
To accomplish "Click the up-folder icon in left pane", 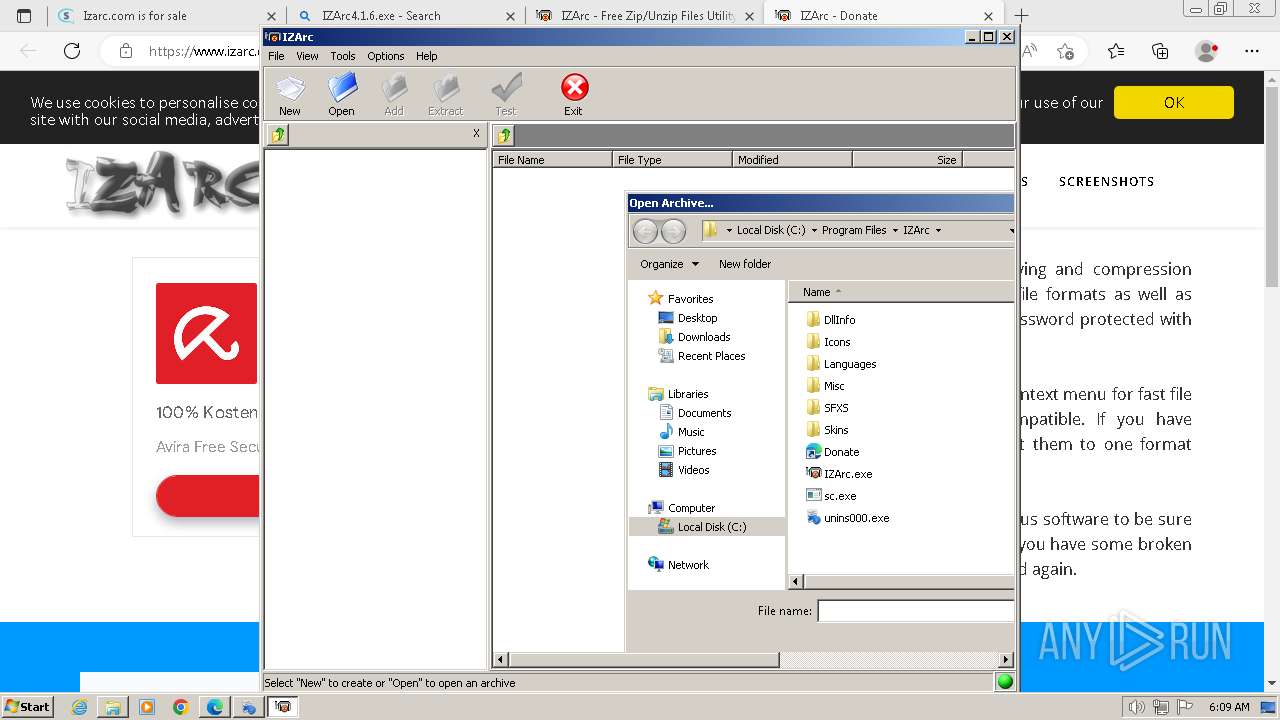I will (x=278, y=135).
